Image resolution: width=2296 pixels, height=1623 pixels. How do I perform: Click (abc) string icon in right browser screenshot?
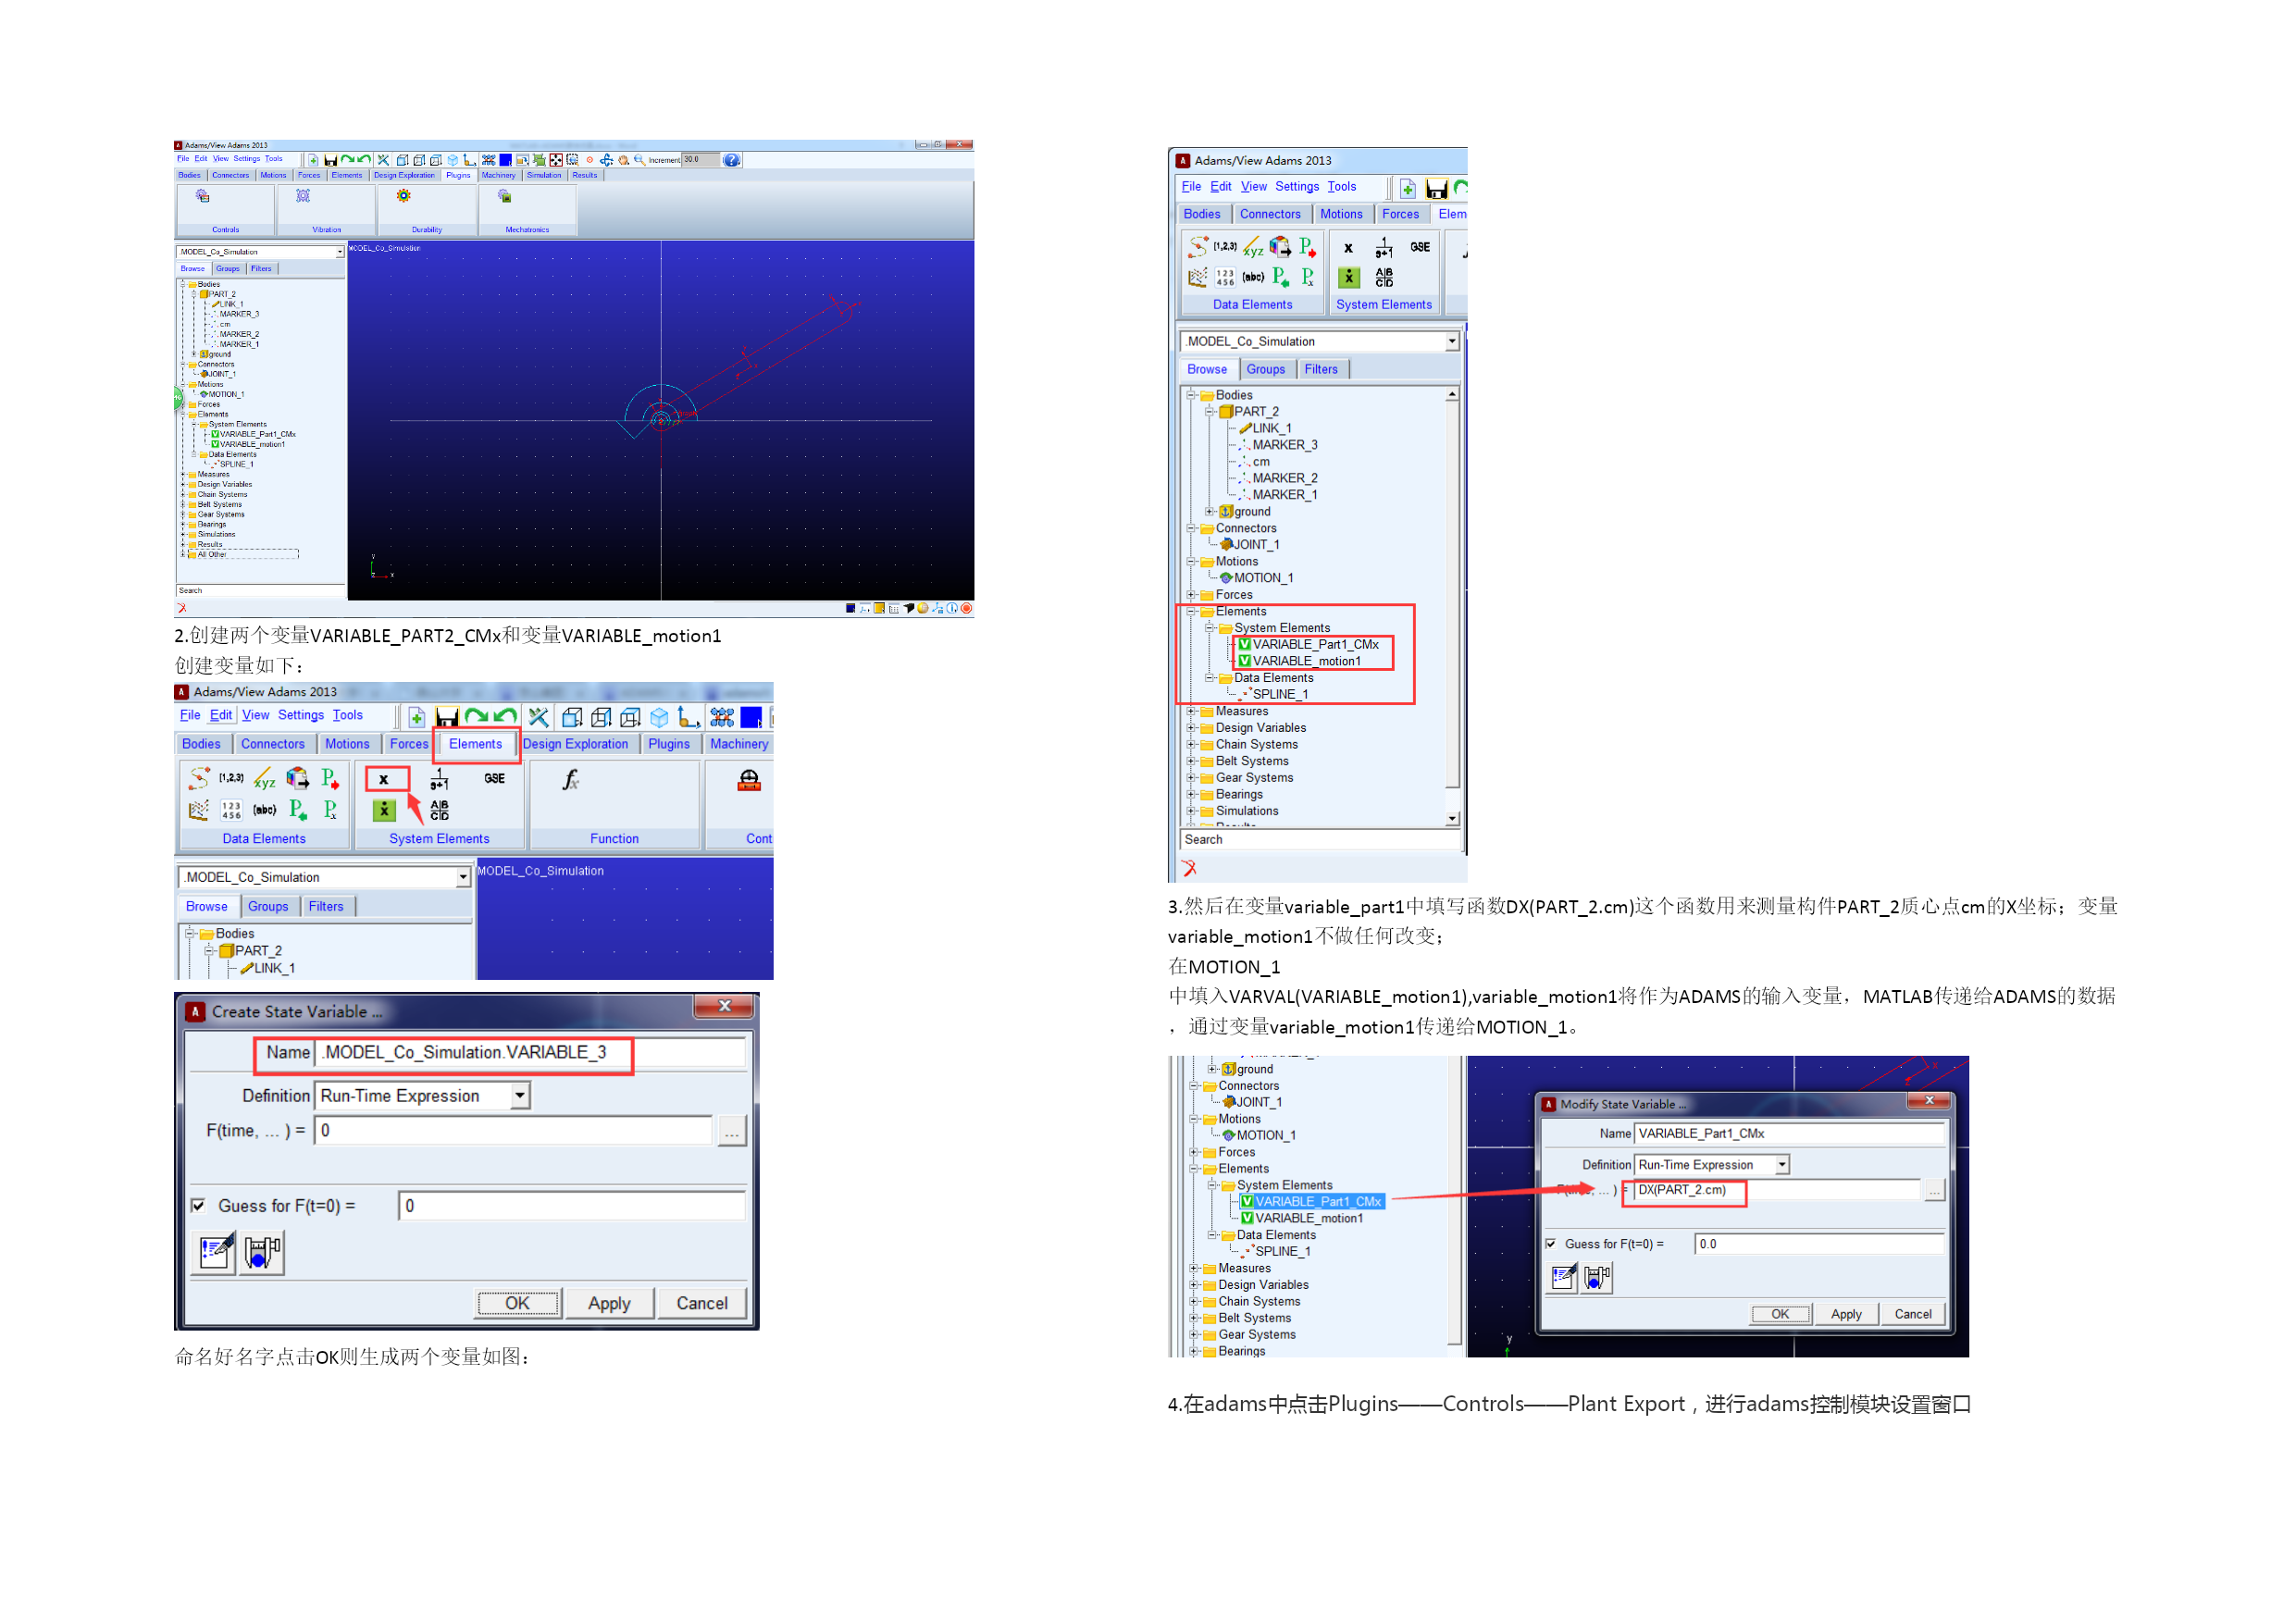(x=1253, y=277)
